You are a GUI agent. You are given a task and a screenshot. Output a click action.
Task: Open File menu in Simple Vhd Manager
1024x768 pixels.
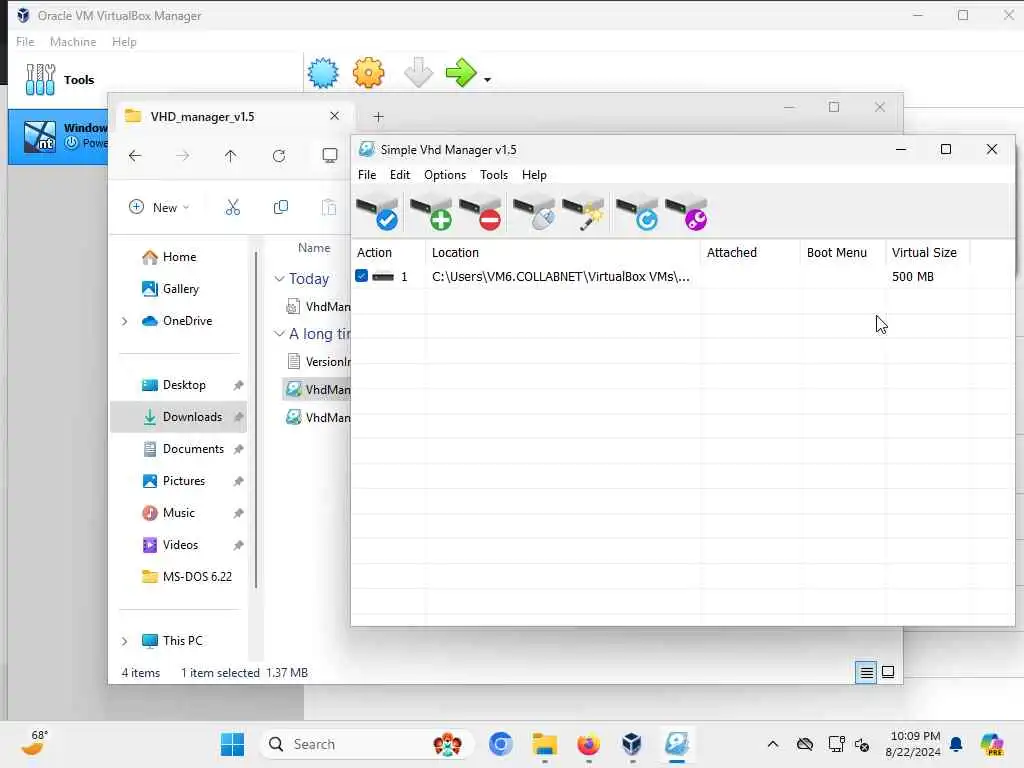[367, 175]
